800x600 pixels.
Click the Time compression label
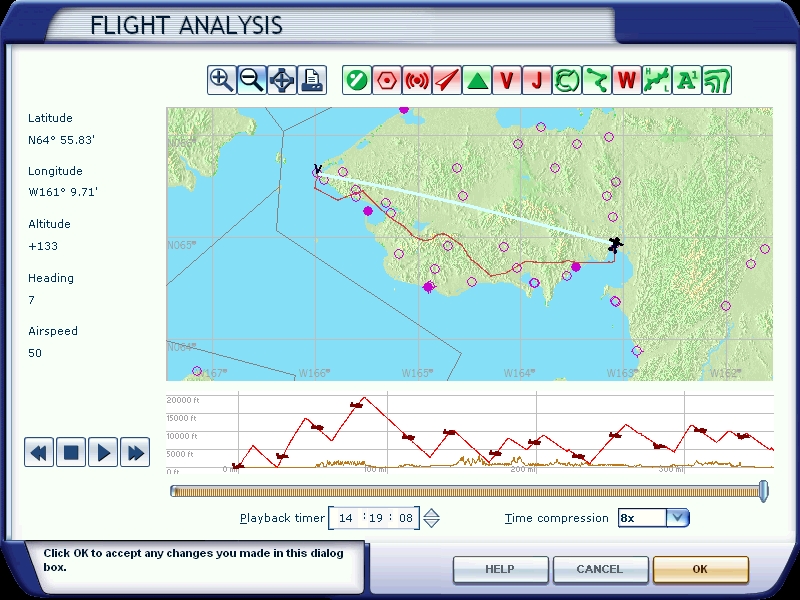(557, 518)
